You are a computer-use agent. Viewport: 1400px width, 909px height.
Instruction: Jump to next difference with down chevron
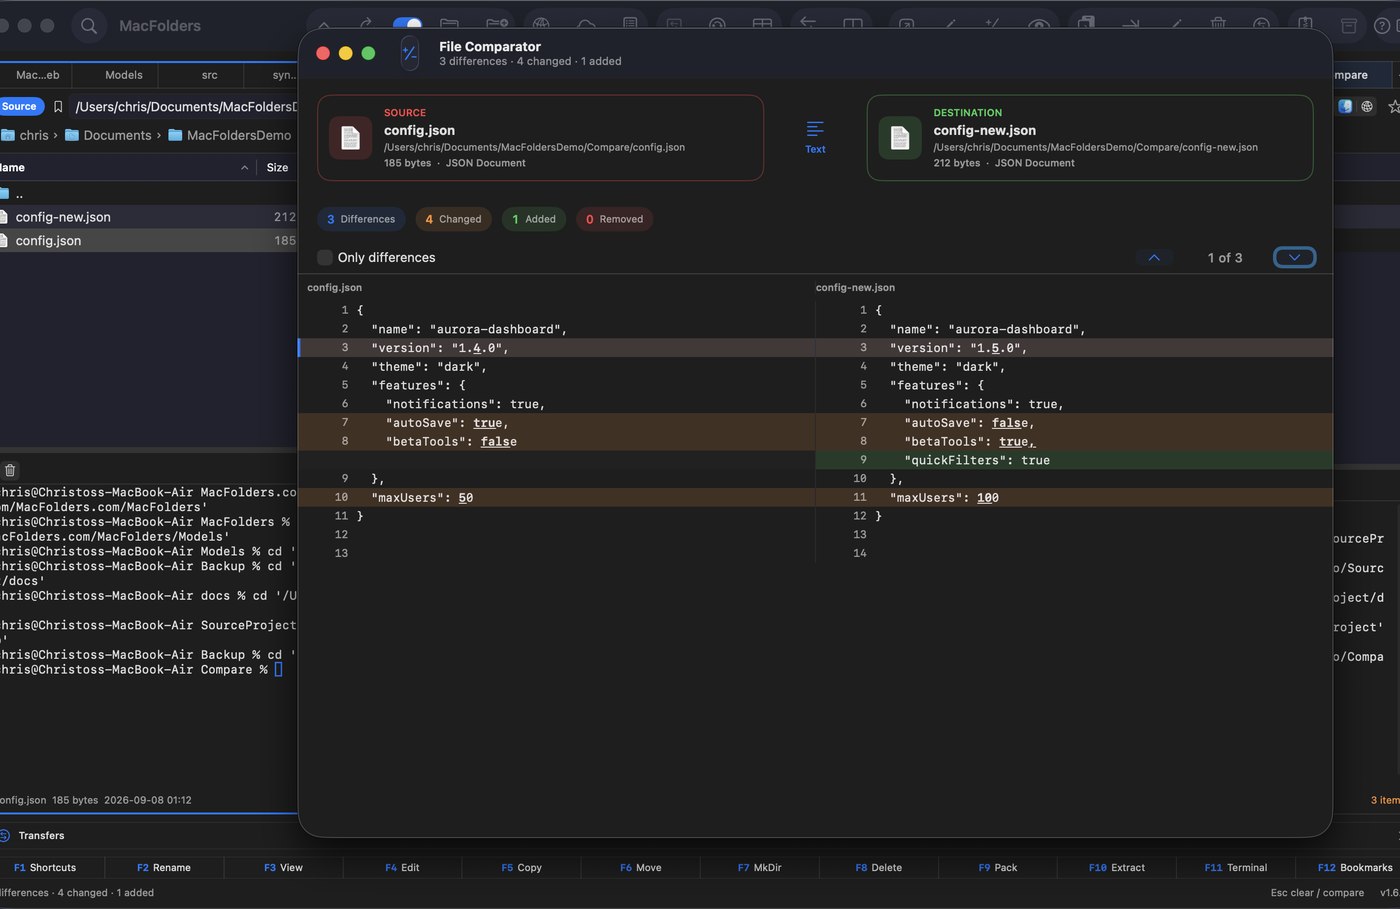[1294, 257]
